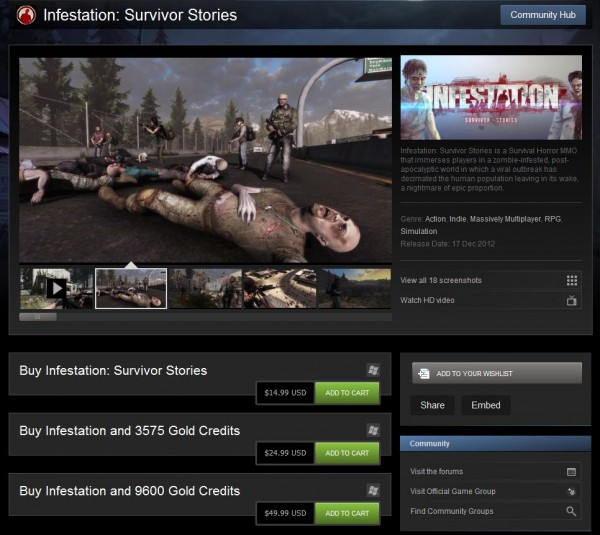Play the trailer video thumbnail
The height and width of the screenshot is (535, 600).
[x=57, y=289]
